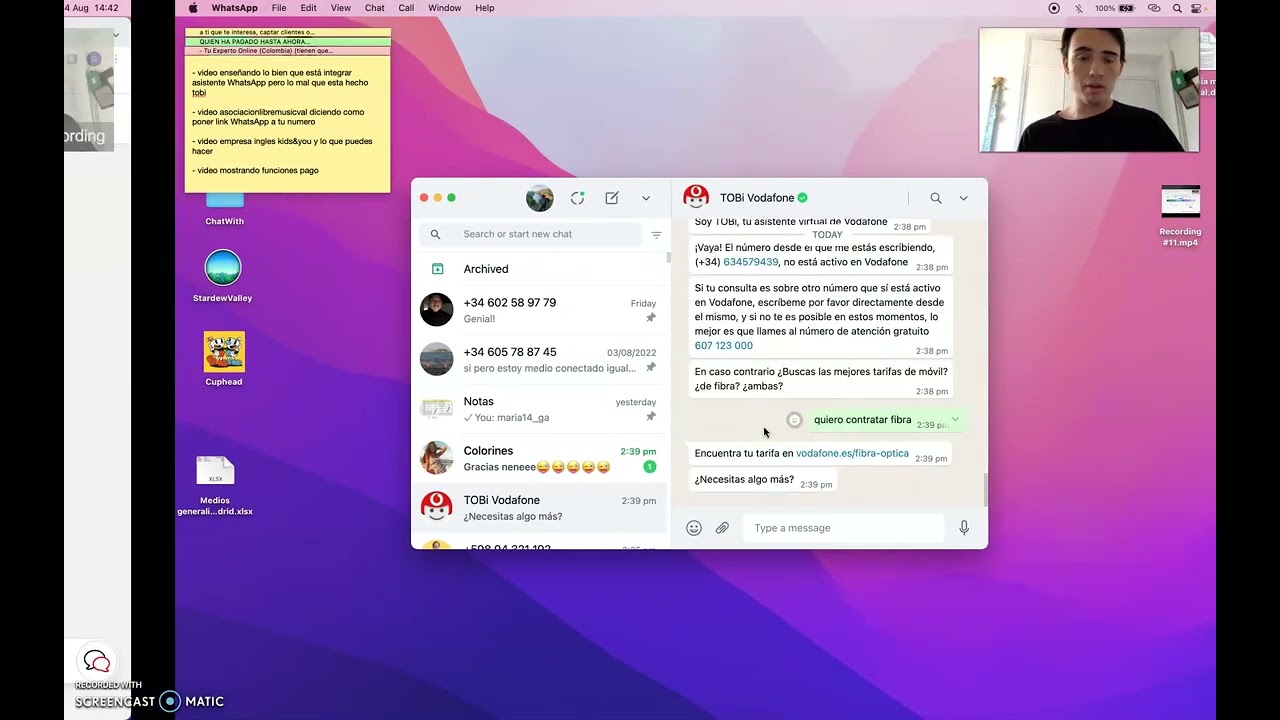Click the conversation scrollbar

(x=985, y=490)
